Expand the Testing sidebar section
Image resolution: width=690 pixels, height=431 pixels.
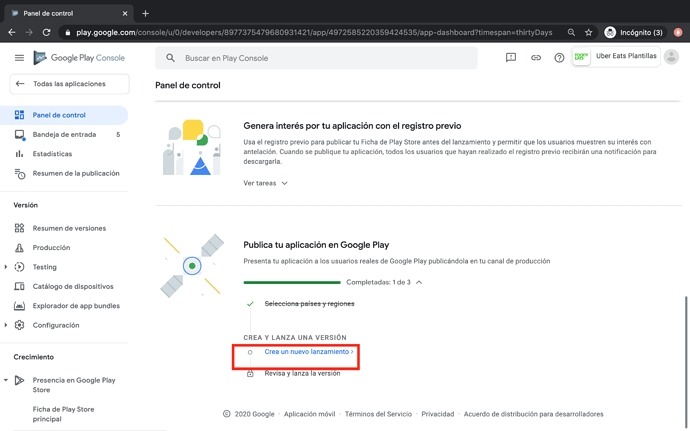6,267
